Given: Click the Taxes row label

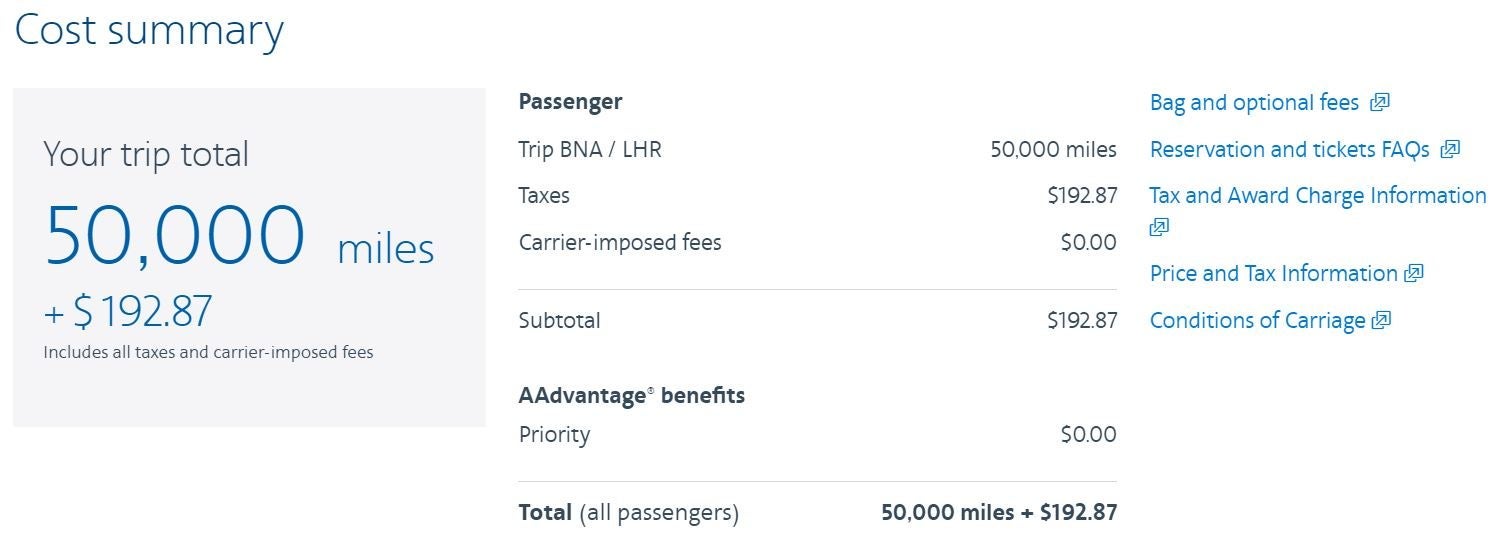Looking at the screenshot, I should tap(544, 196).
